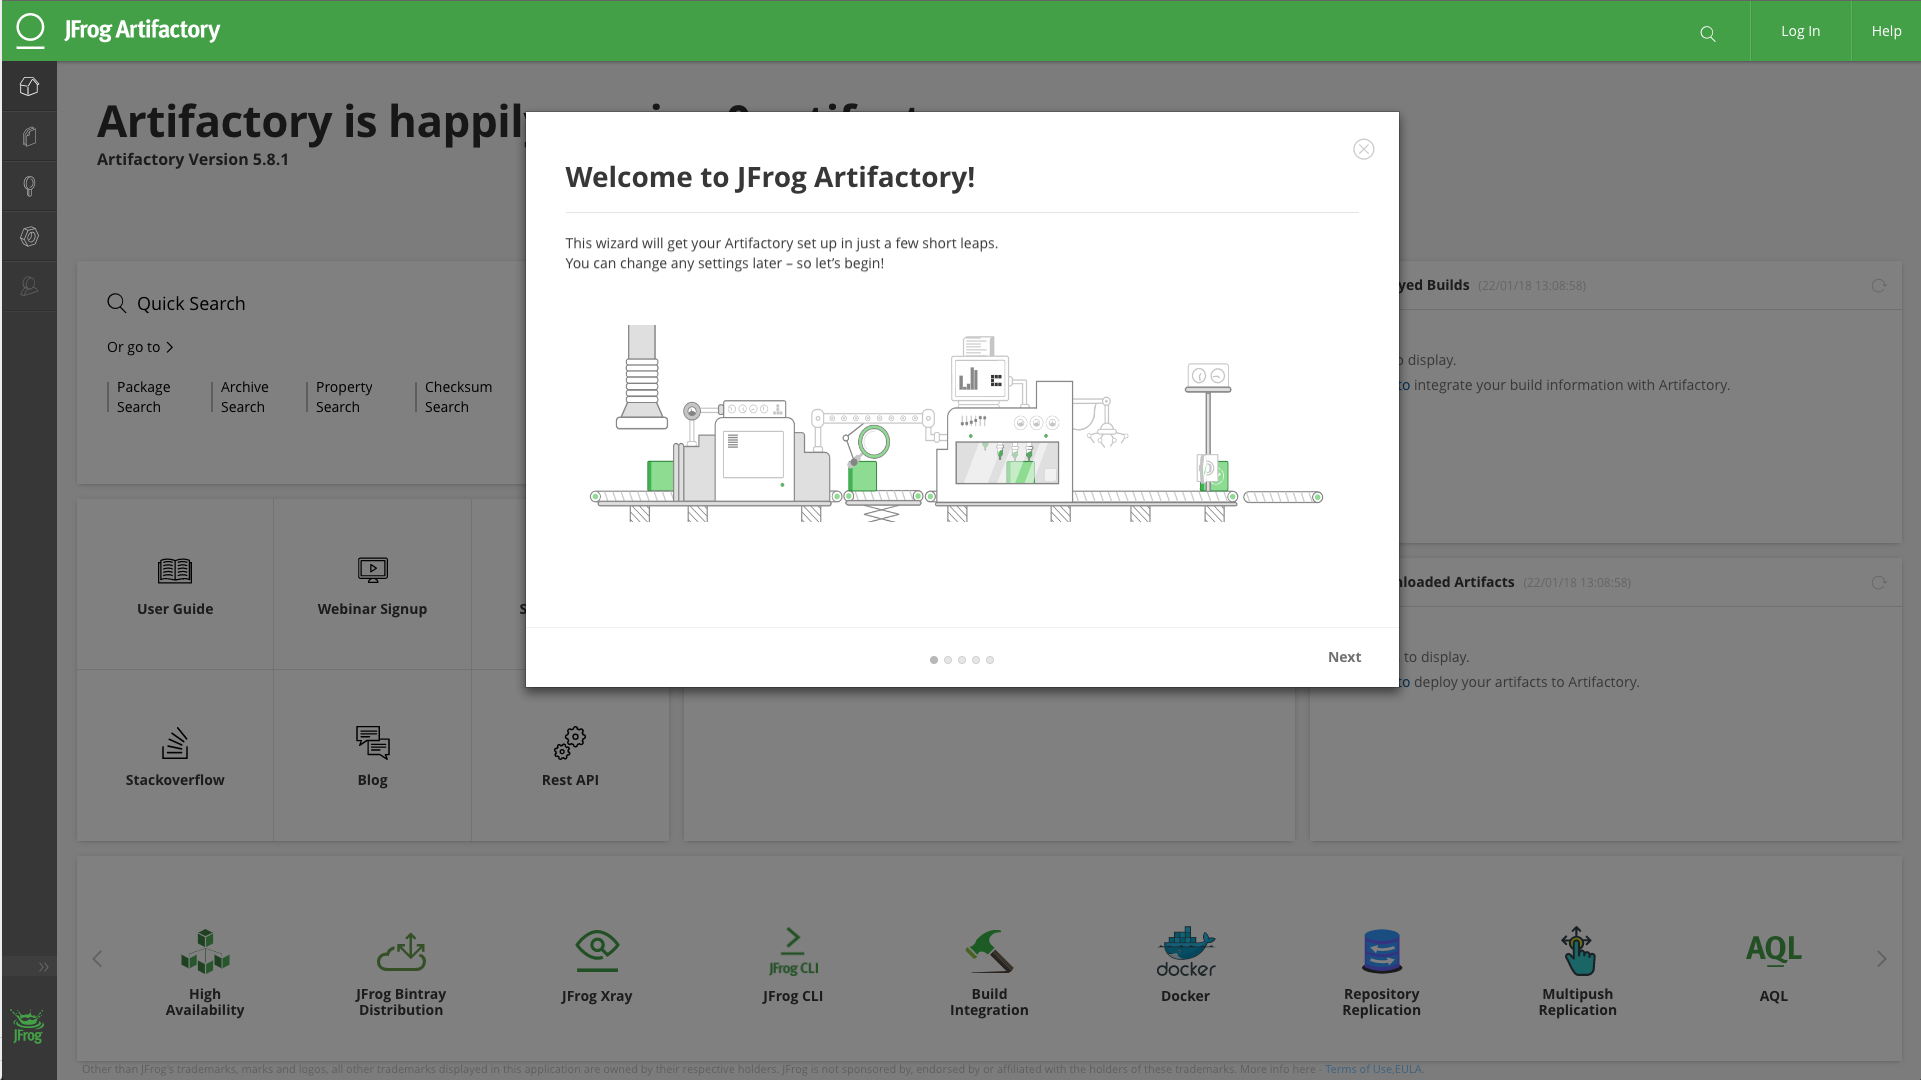Open the Admin settings nut icon
Viewport: 1921px width, 1080px height.
click(x=29, y=236)
